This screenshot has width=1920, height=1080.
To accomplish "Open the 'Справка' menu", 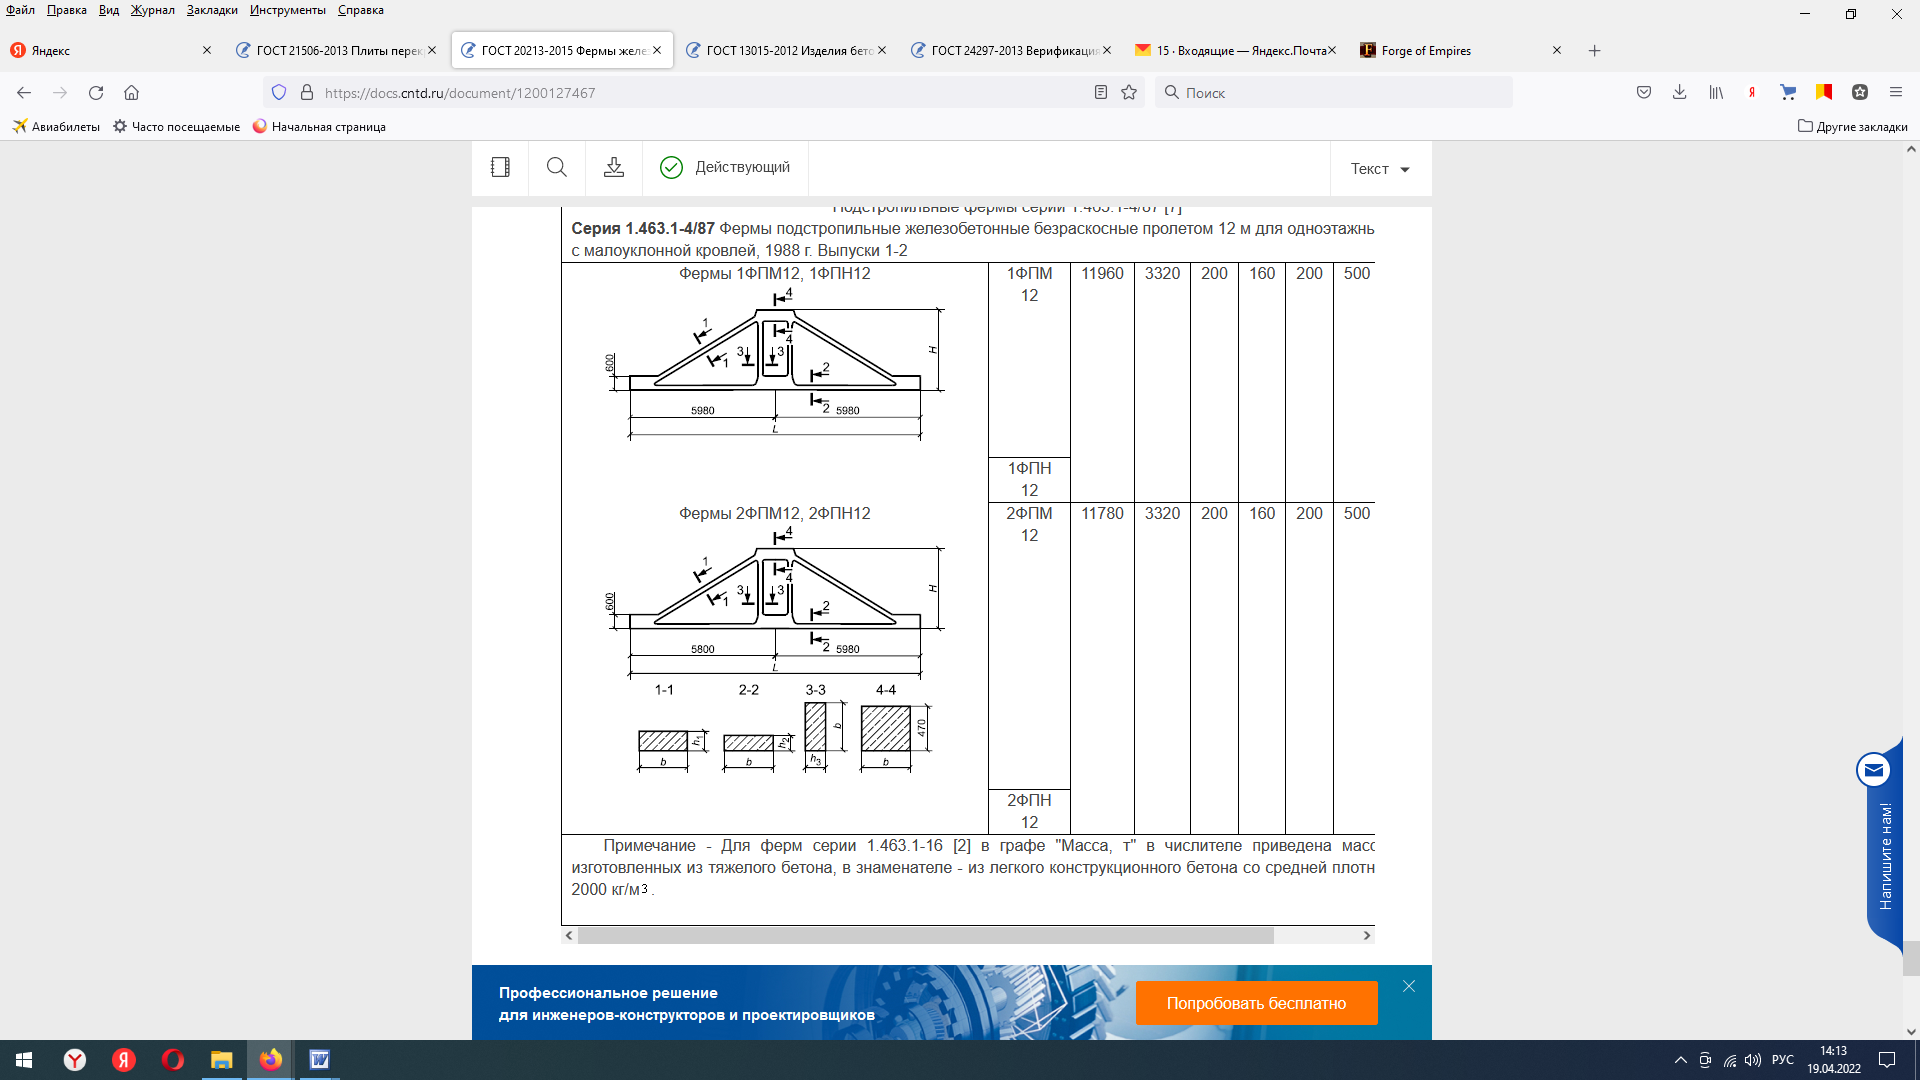I will pos(361,10).
